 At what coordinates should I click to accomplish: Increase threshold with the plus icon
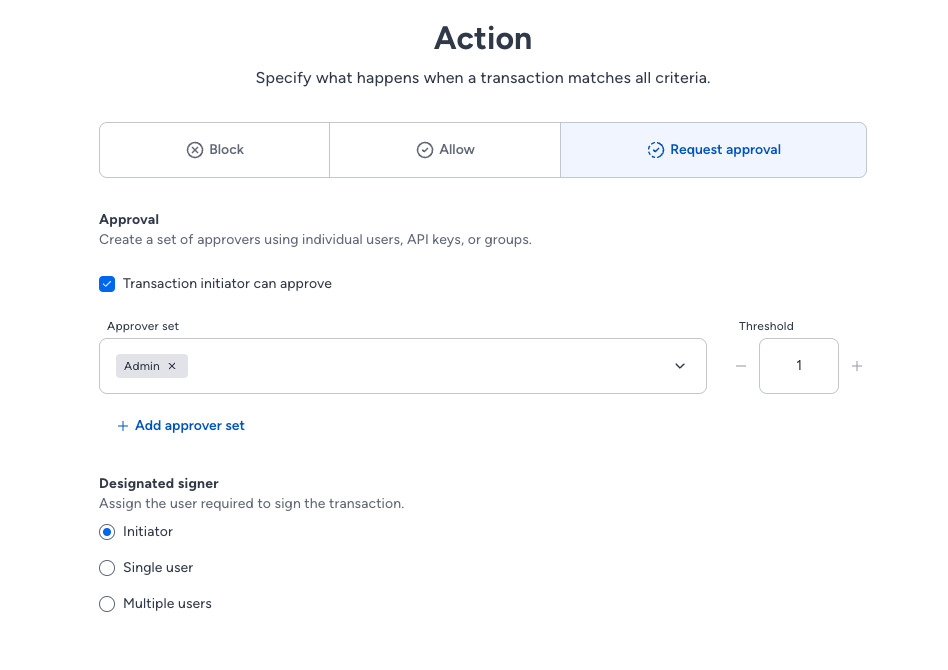point(857,366)
